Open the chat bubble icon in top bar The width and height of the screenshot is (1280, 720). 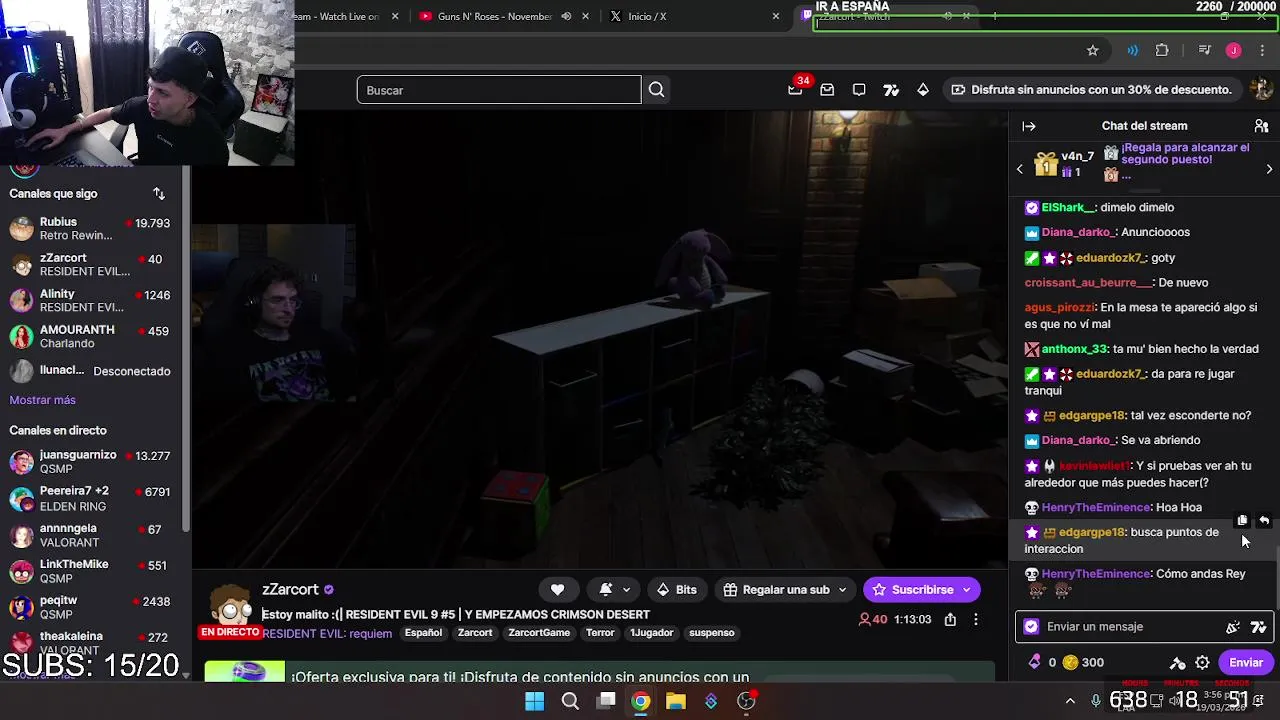pyautogui.click(x=859, y=90)
